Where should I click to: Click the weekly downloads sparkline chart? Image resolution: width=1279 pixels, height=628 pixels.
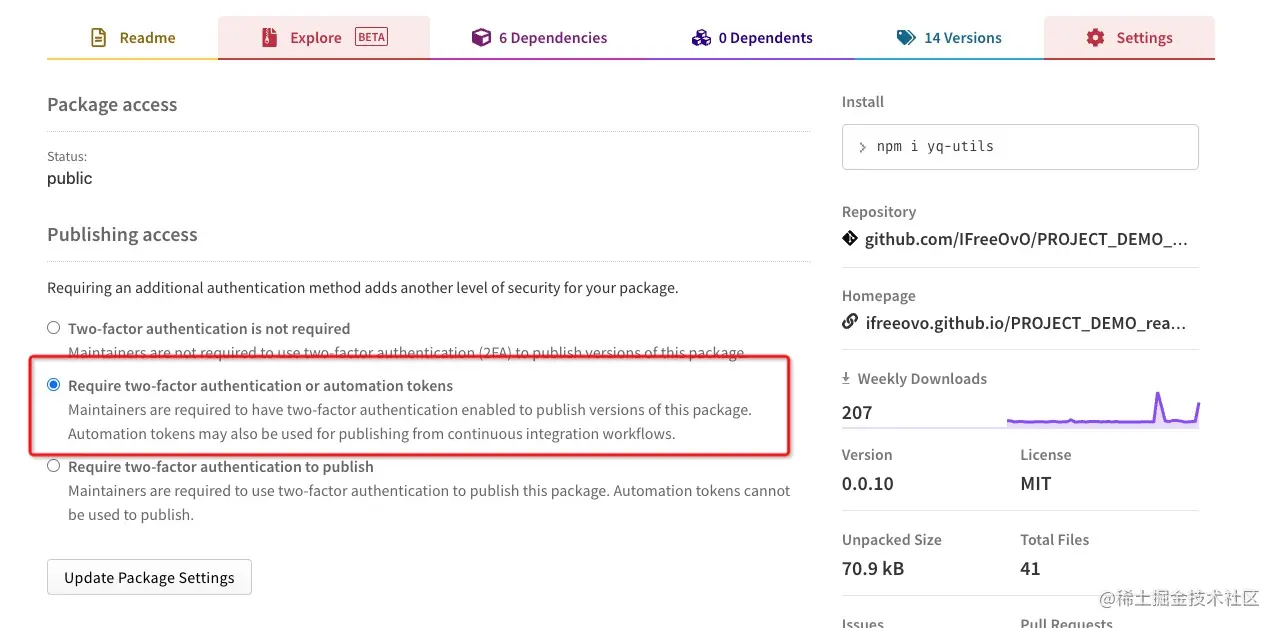(1102, 410)
